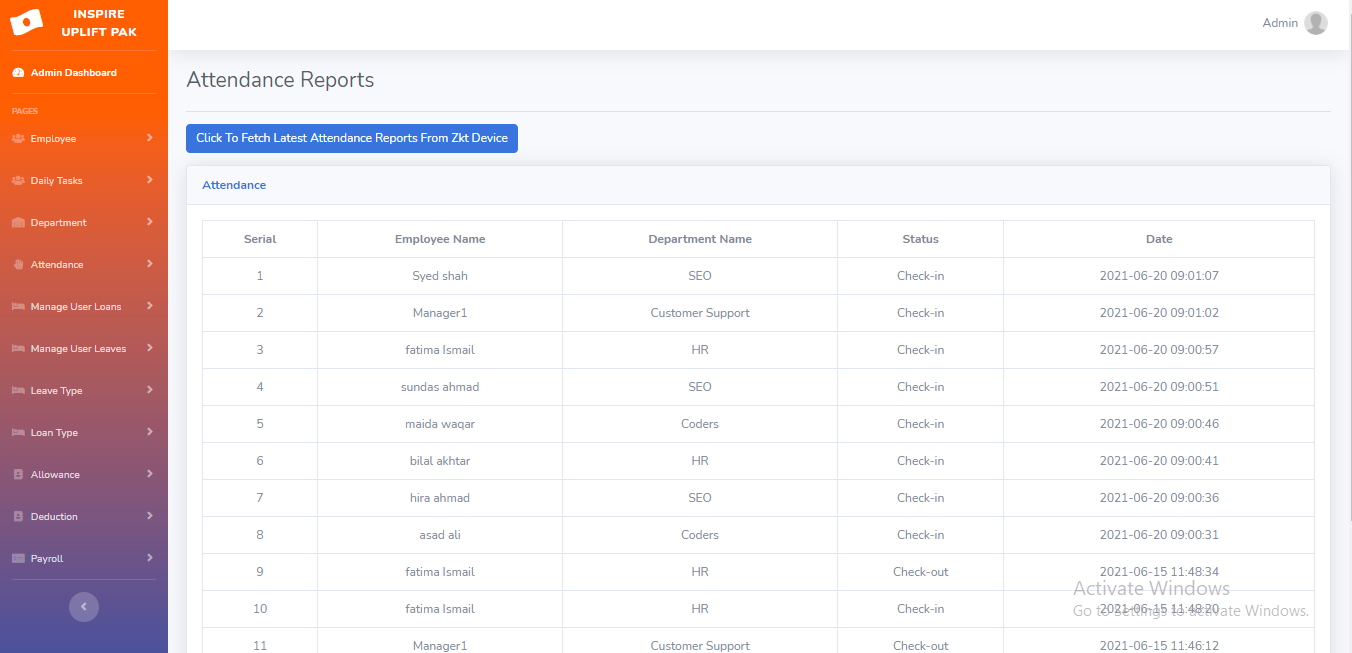Expand the Manage User Loans chevron
The image size is (1352, 653).
click(x=149, y=306)
